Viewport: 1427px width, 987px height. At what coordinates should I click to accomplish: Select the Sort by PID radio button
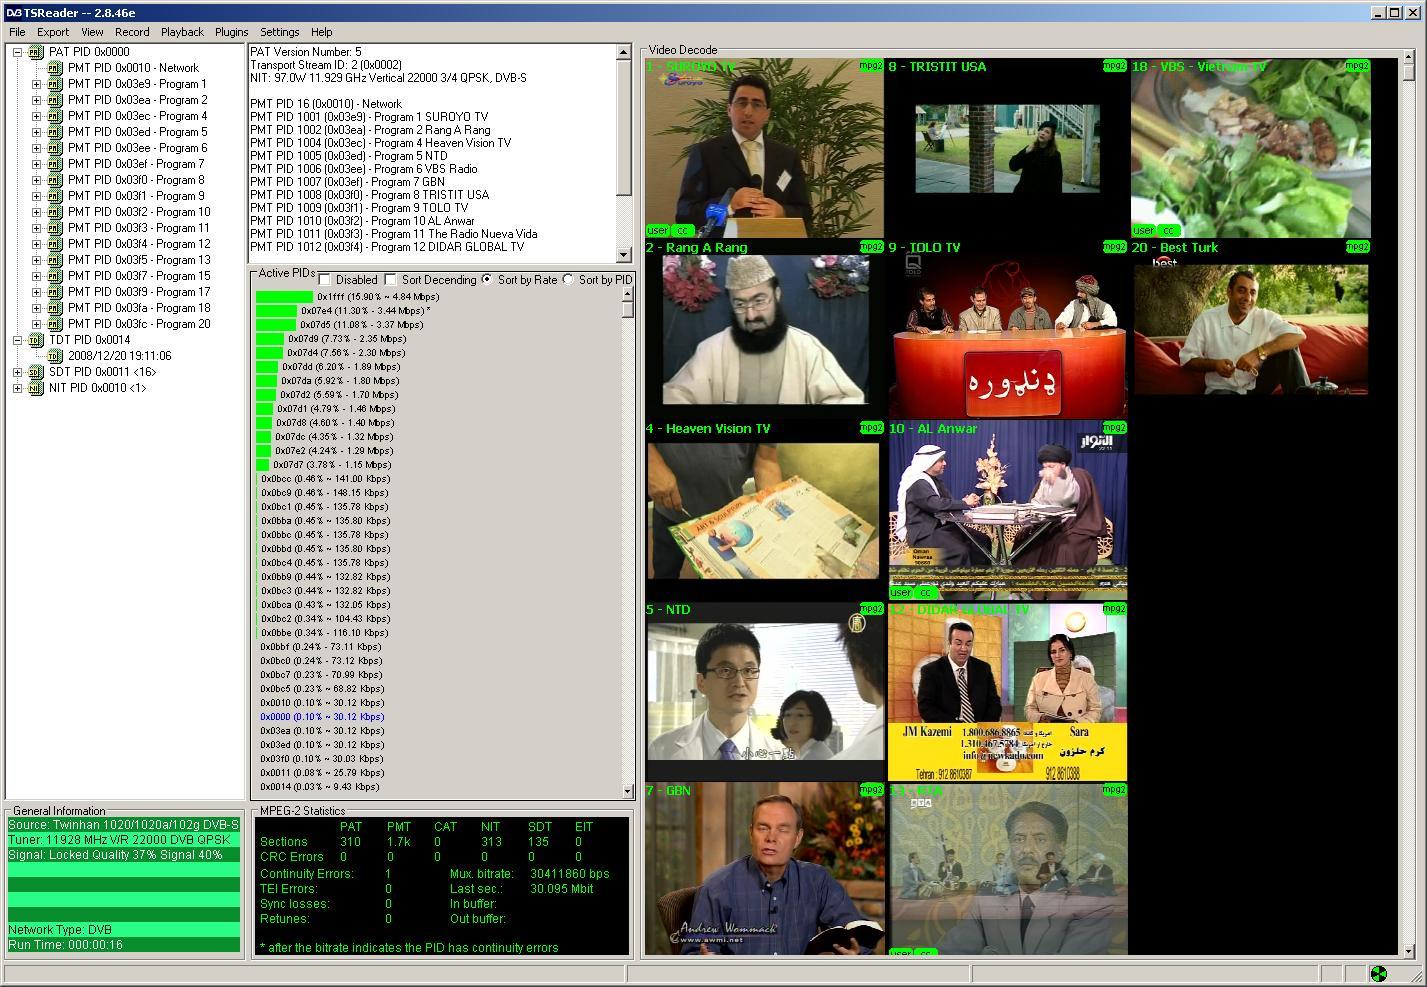pos(568,280)
